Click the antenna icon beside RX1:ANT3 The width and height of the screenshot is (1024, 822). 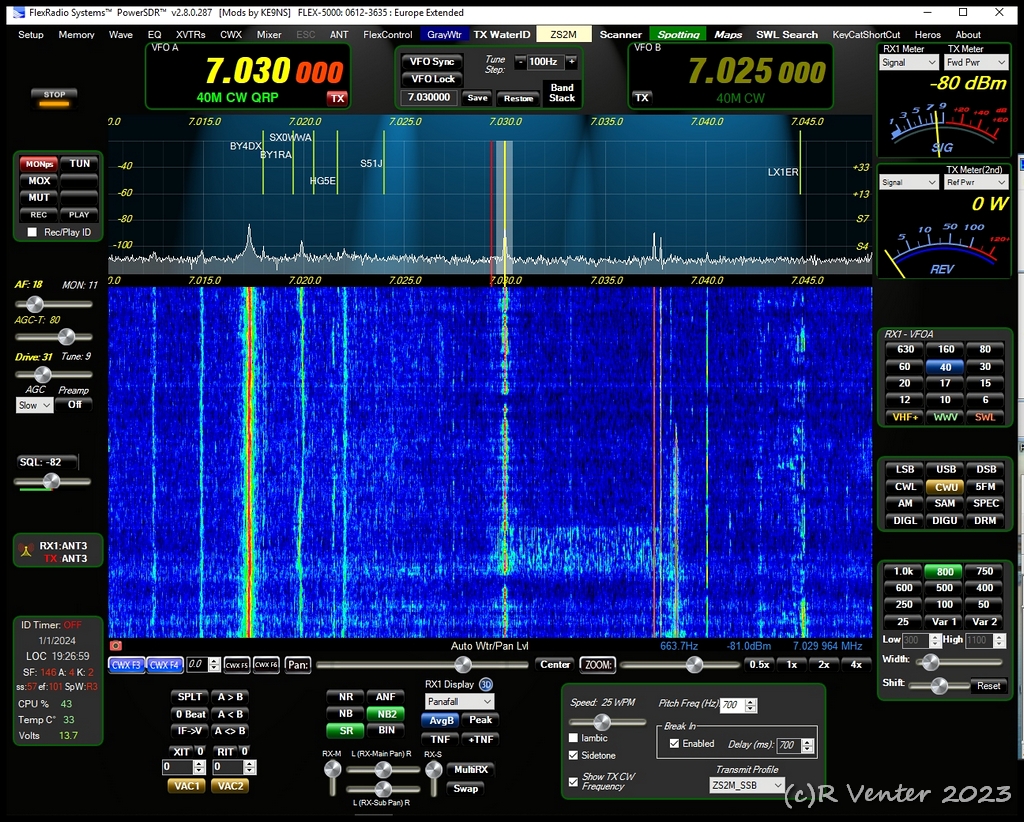[26, 551]
